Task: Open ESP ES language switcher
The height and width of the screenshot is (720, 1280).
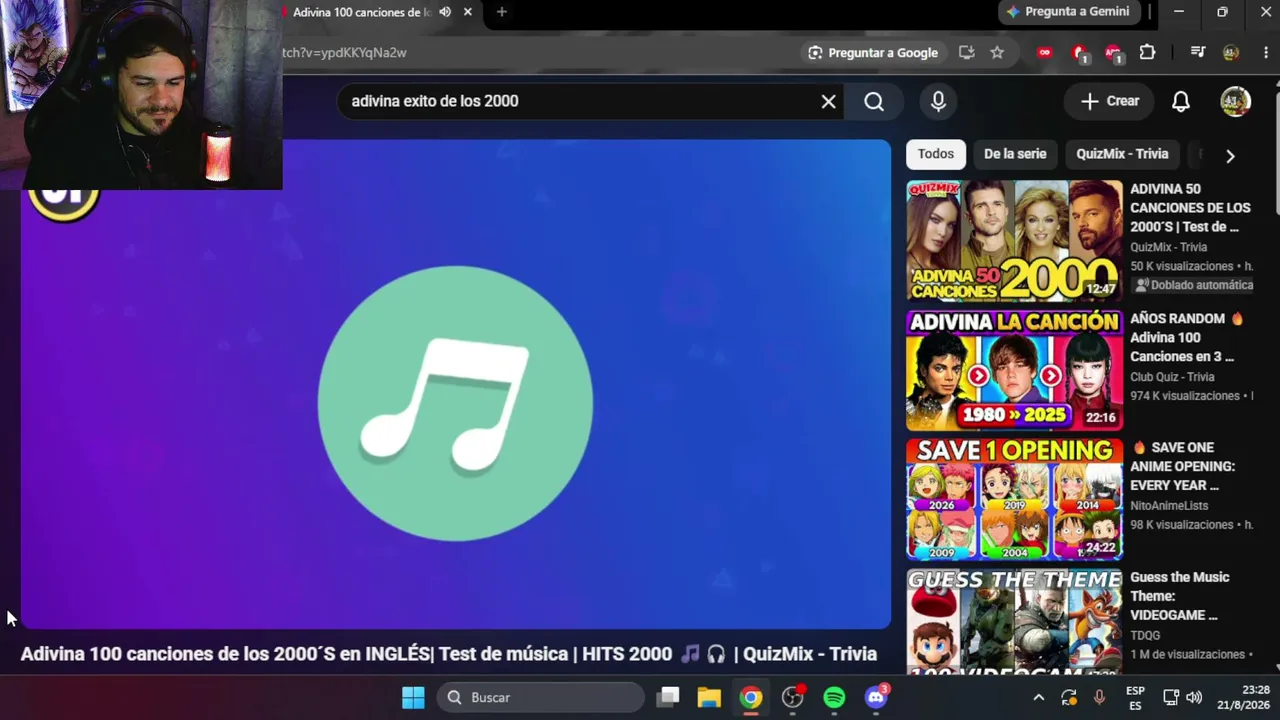Action: (1135, 697)
